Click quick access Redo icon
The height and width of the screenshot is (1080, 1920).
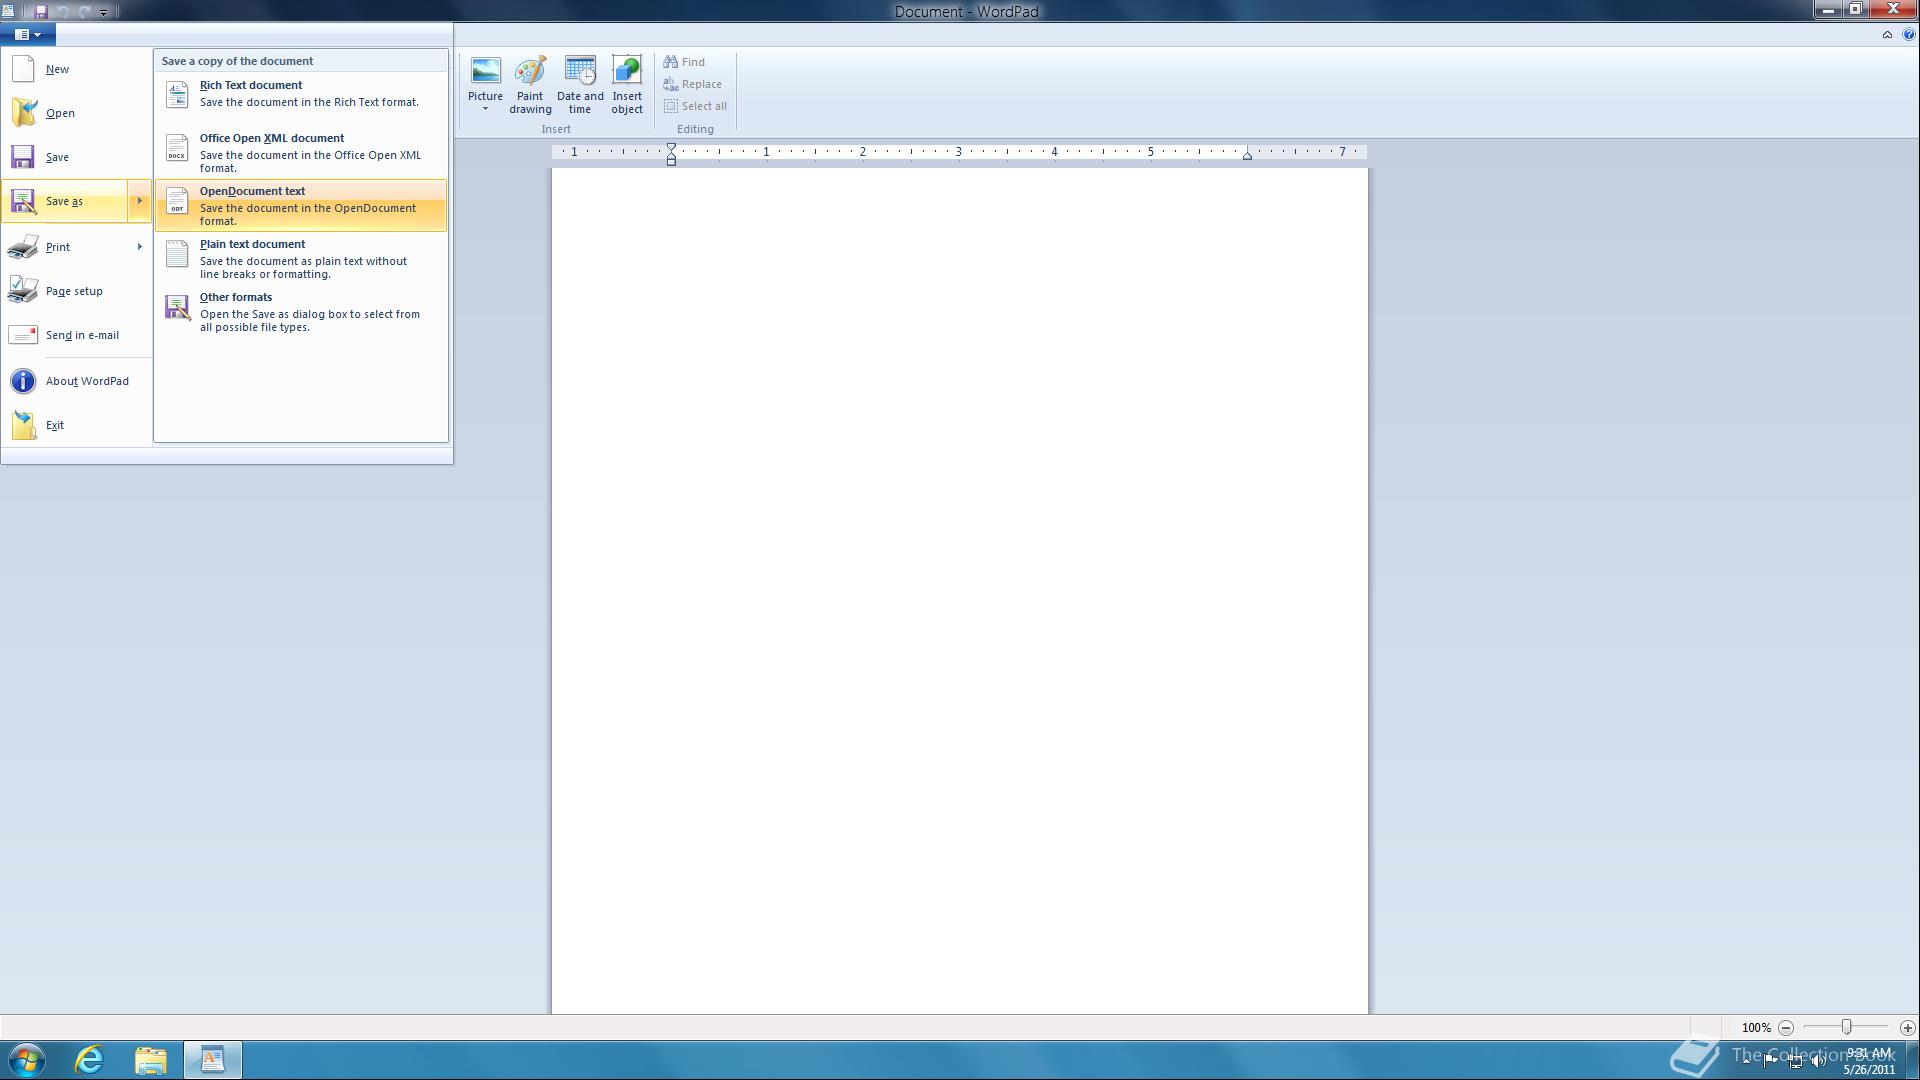click(85, 11)
